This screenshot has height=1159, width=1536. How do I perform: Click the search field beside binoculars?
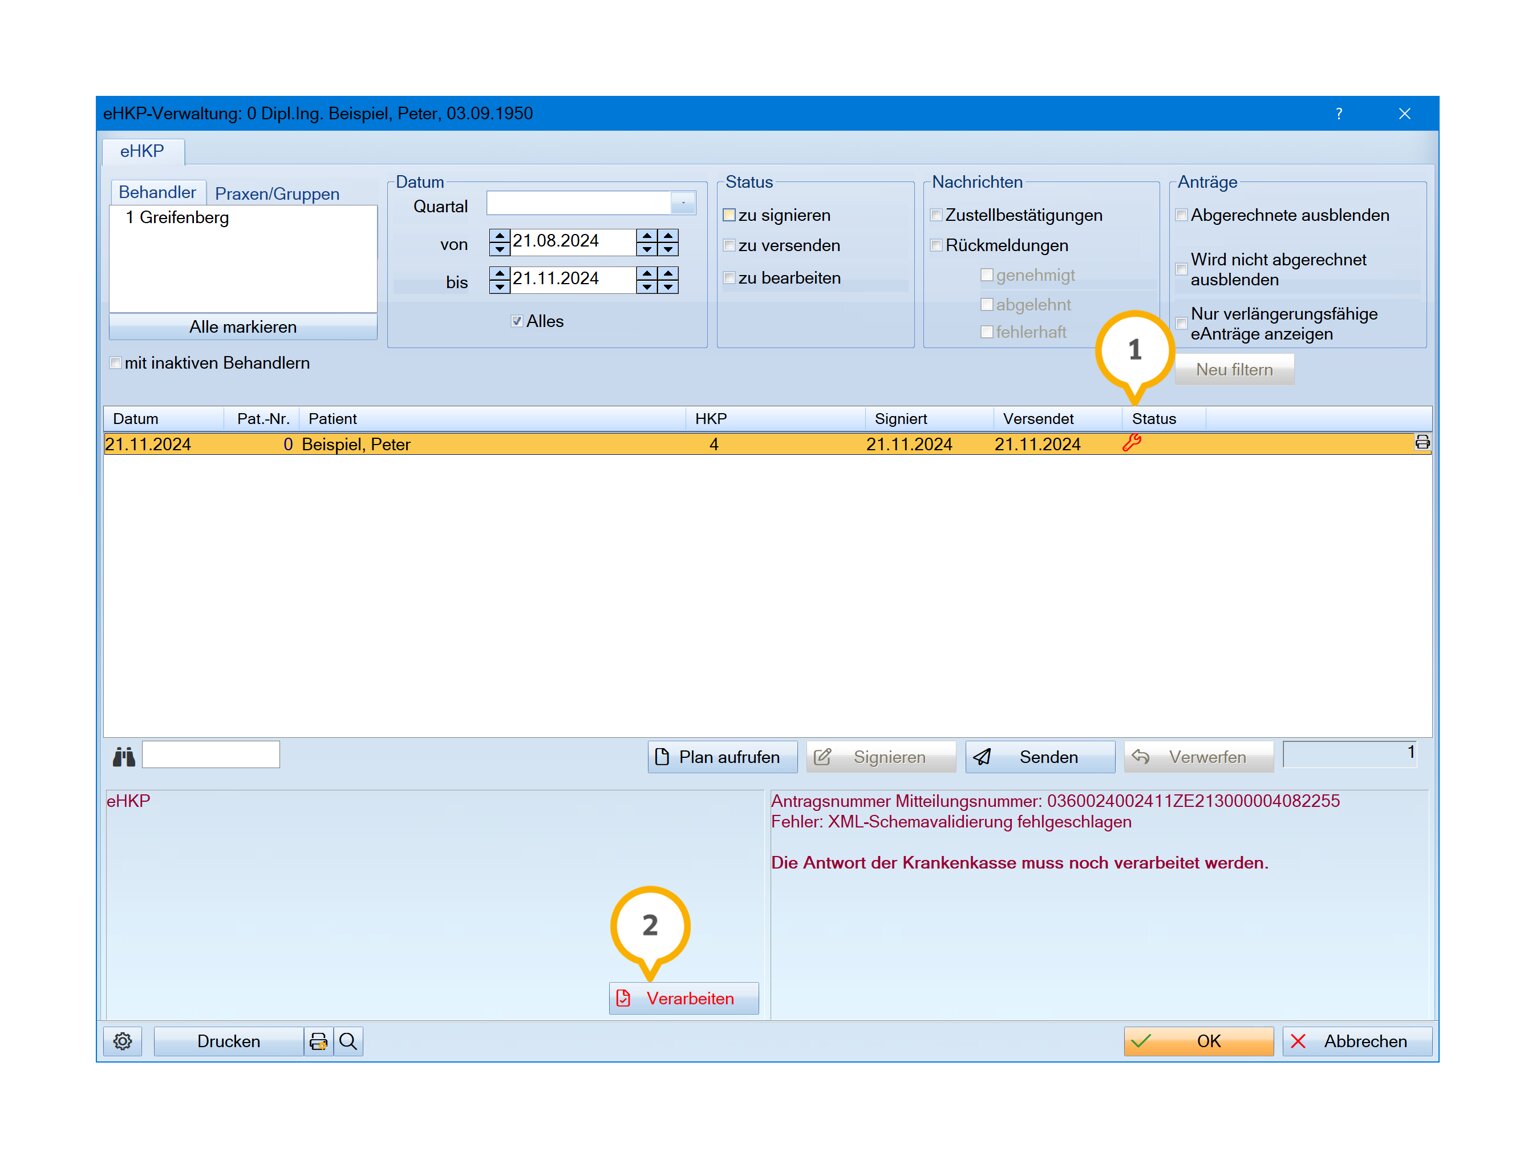(211, 754)
